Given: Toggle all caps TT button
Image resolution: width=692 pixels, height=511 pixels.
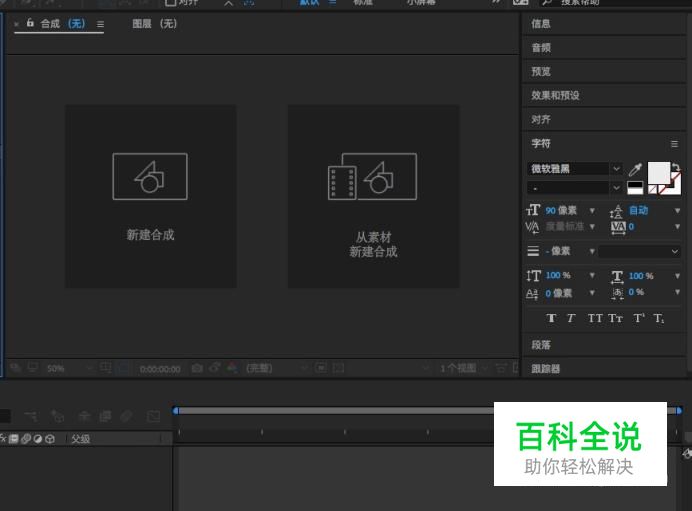Looking at the screenshot, I should coord(595,318).
